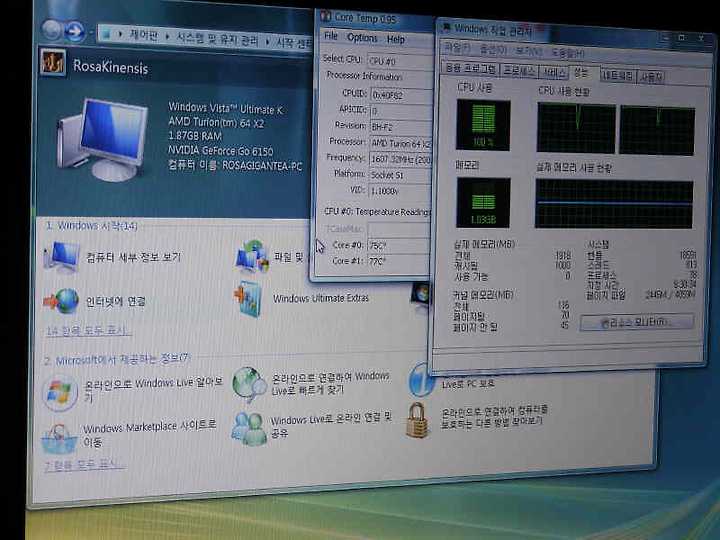Click the Task Manager title bar app icon
The image size is (720, 540).
[445, 27]
